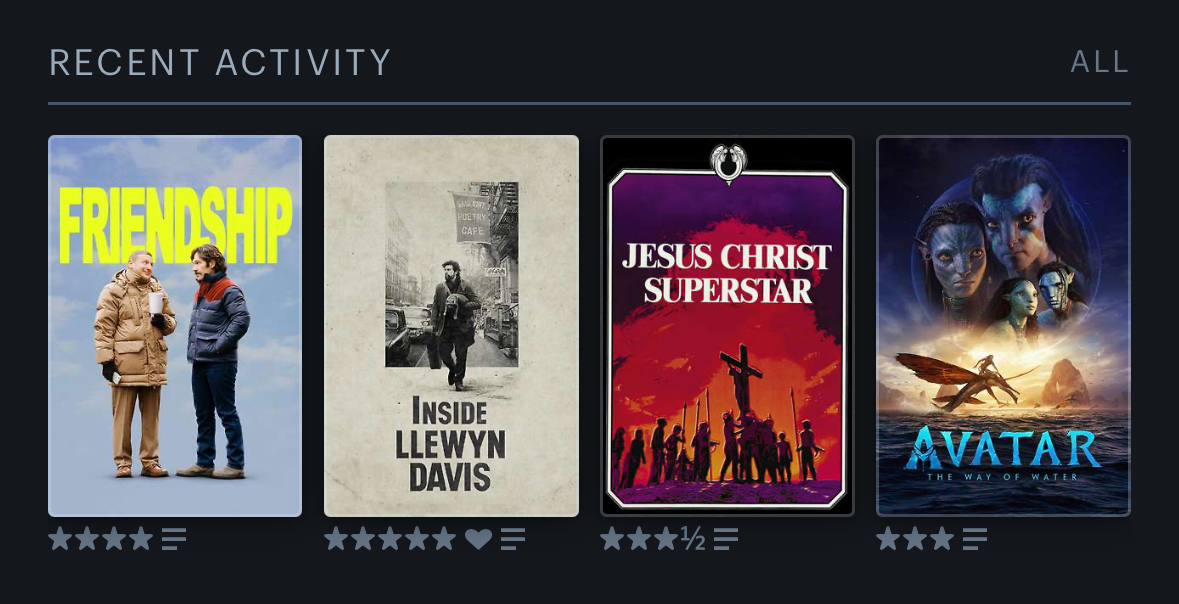View ALL recent activity
The height and width of the screenshot is (604, 1179).
[x=1099, y=62]
